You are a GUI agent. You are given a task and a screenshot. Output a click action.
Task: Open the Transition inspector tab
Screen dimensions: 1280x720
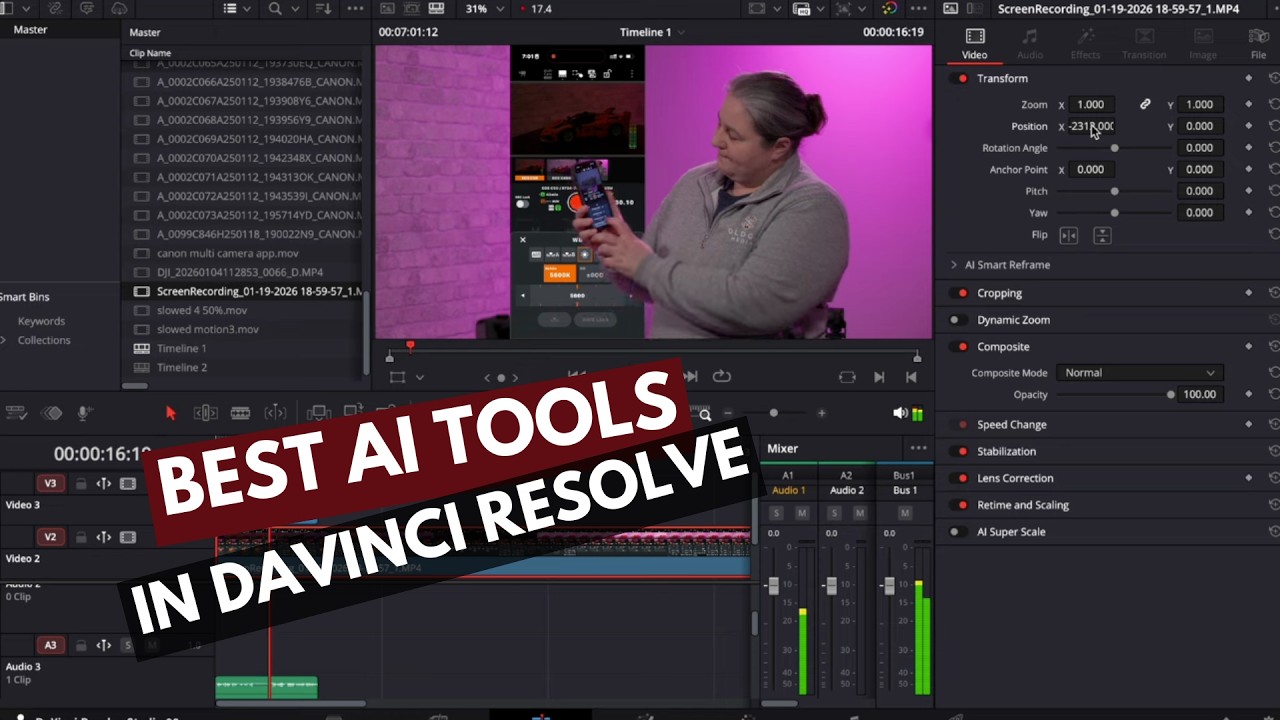[1144, 44]
